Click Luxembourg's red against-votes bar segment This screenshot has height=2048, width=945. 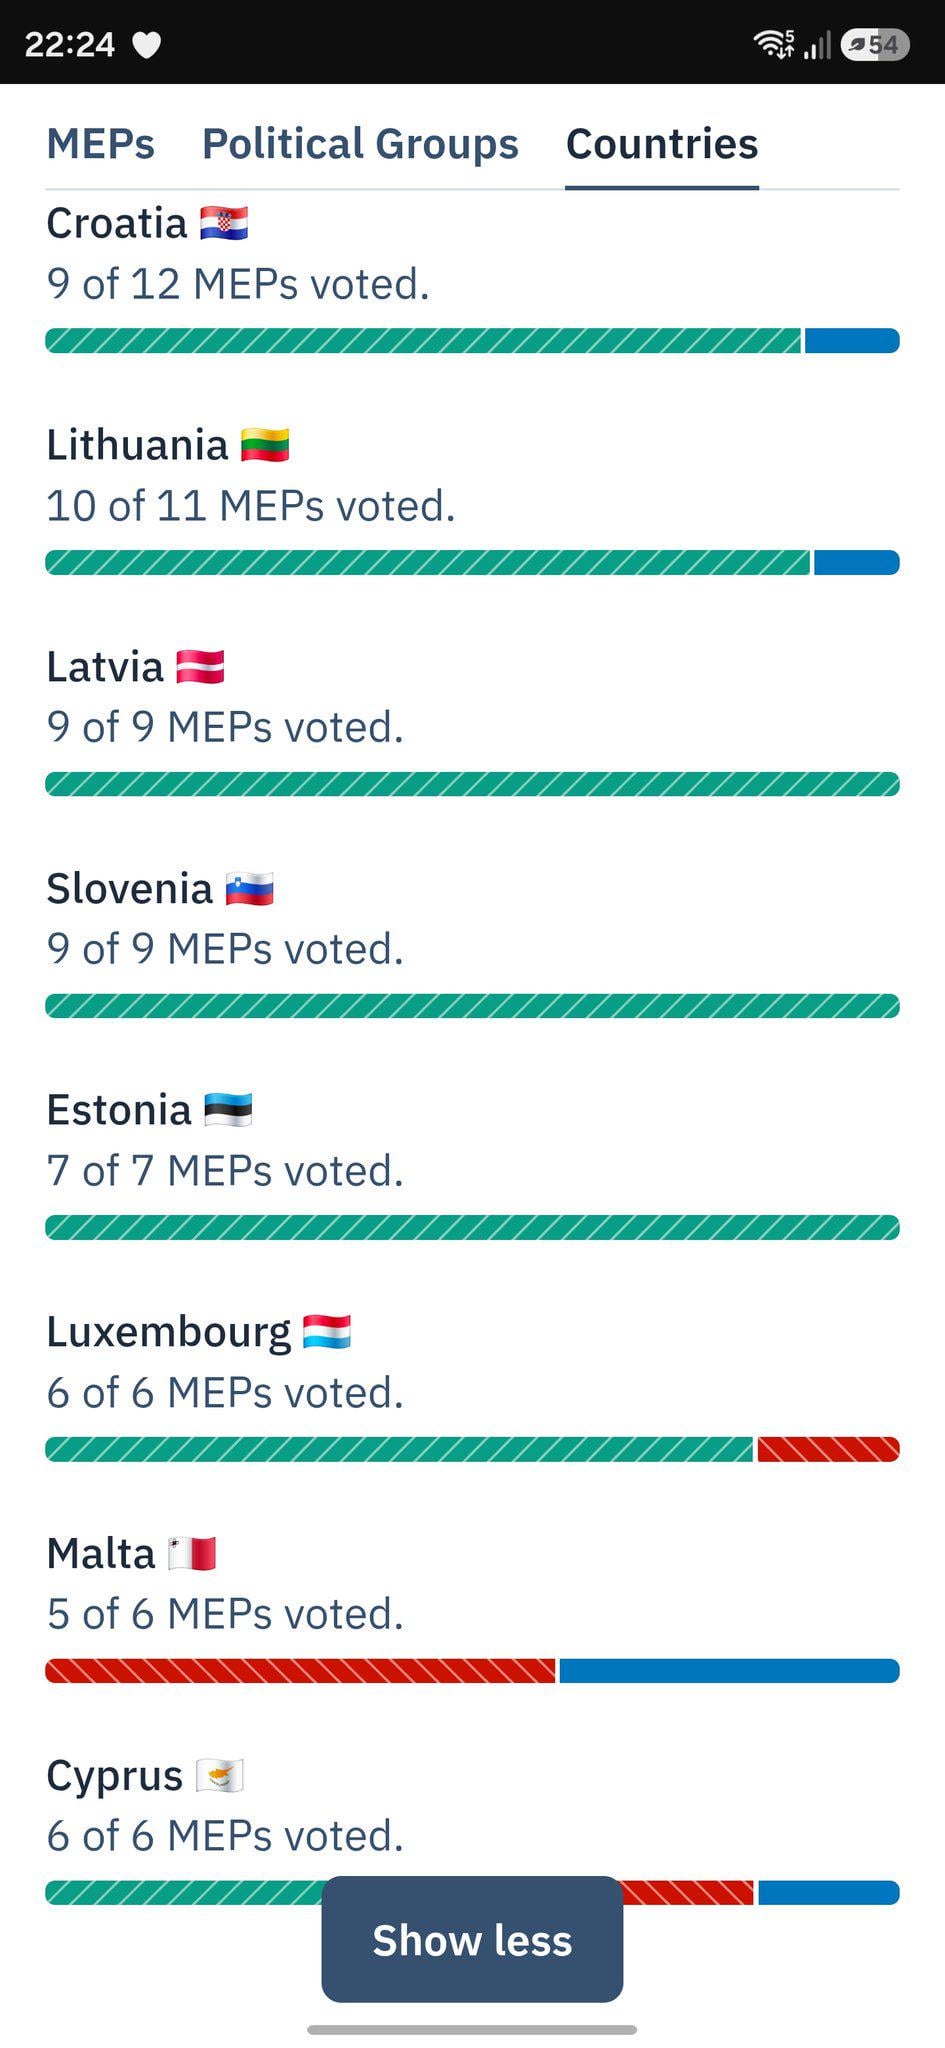(829, 1449)
